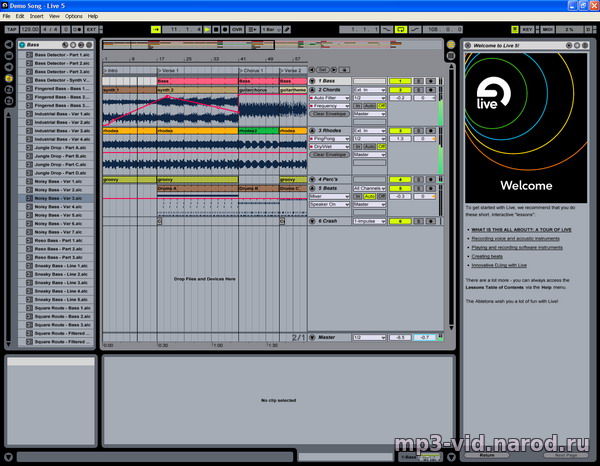Open the Edit menu

(x=20, y=16)
